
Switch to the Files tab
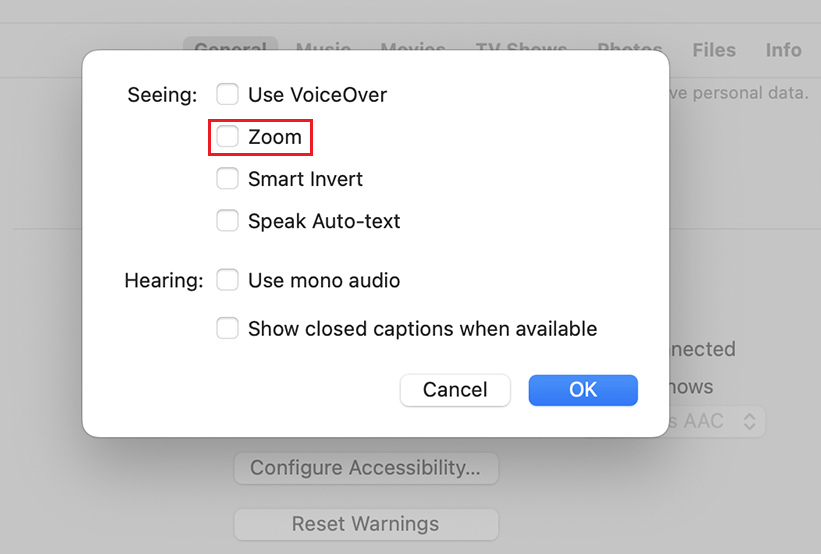[x=714, y=50]
